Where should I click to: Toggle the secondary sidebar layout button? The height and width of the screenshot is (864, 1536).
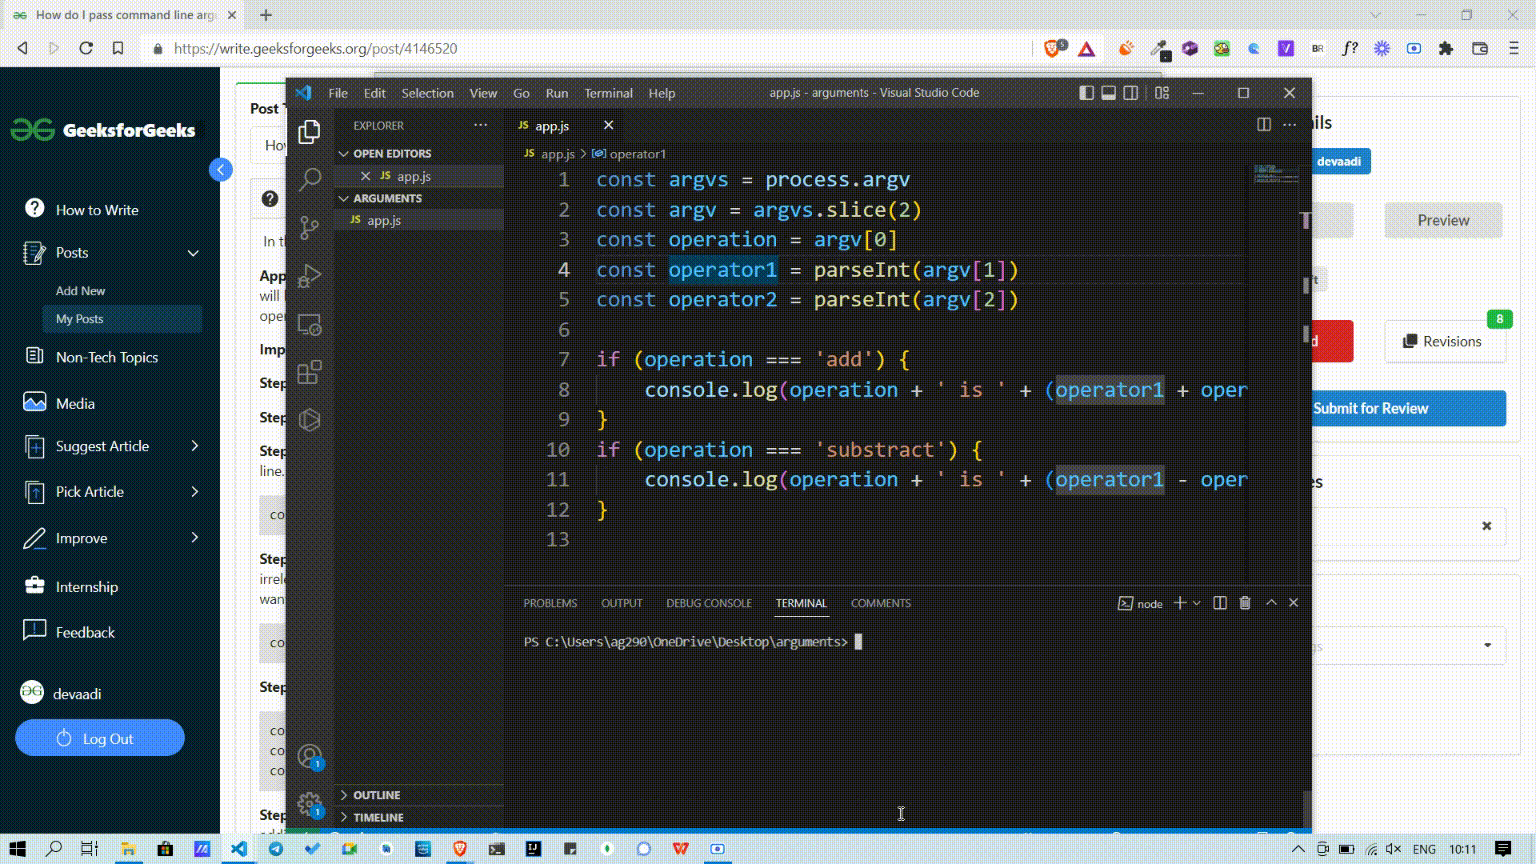click(1131, 93)
